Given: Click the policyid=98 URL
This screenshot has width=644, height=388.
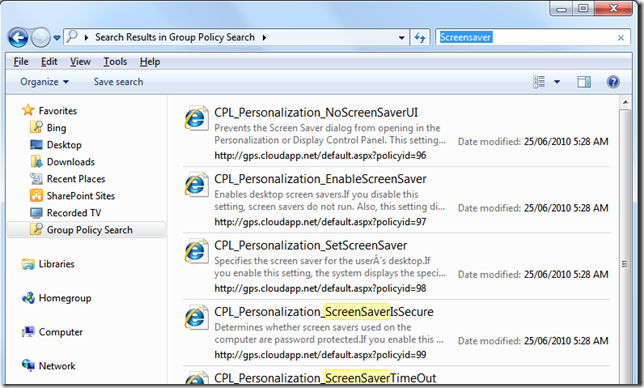Looking at the screenshot, I should pyautogui.click(x=320, y=289).
